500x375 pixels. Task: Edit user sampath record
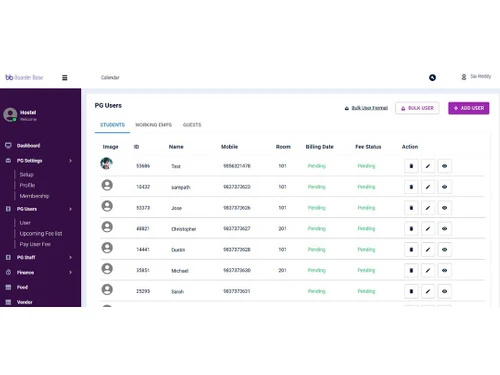pos(428,187)
